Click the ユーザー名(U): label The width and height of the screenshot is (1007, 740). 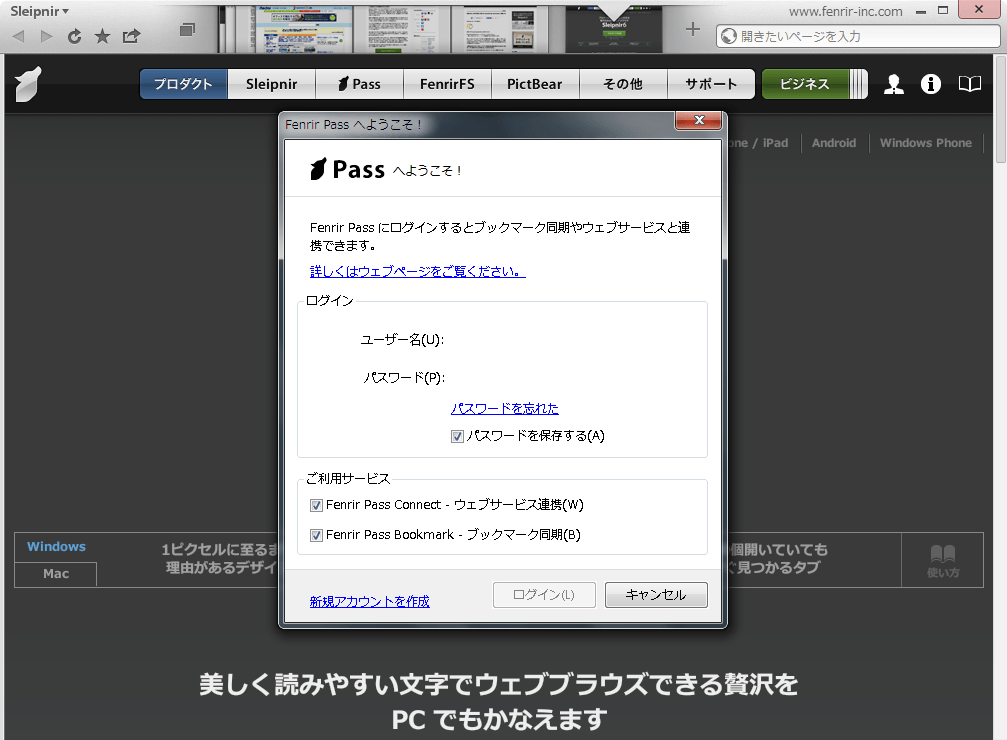(x=402, y=340)
